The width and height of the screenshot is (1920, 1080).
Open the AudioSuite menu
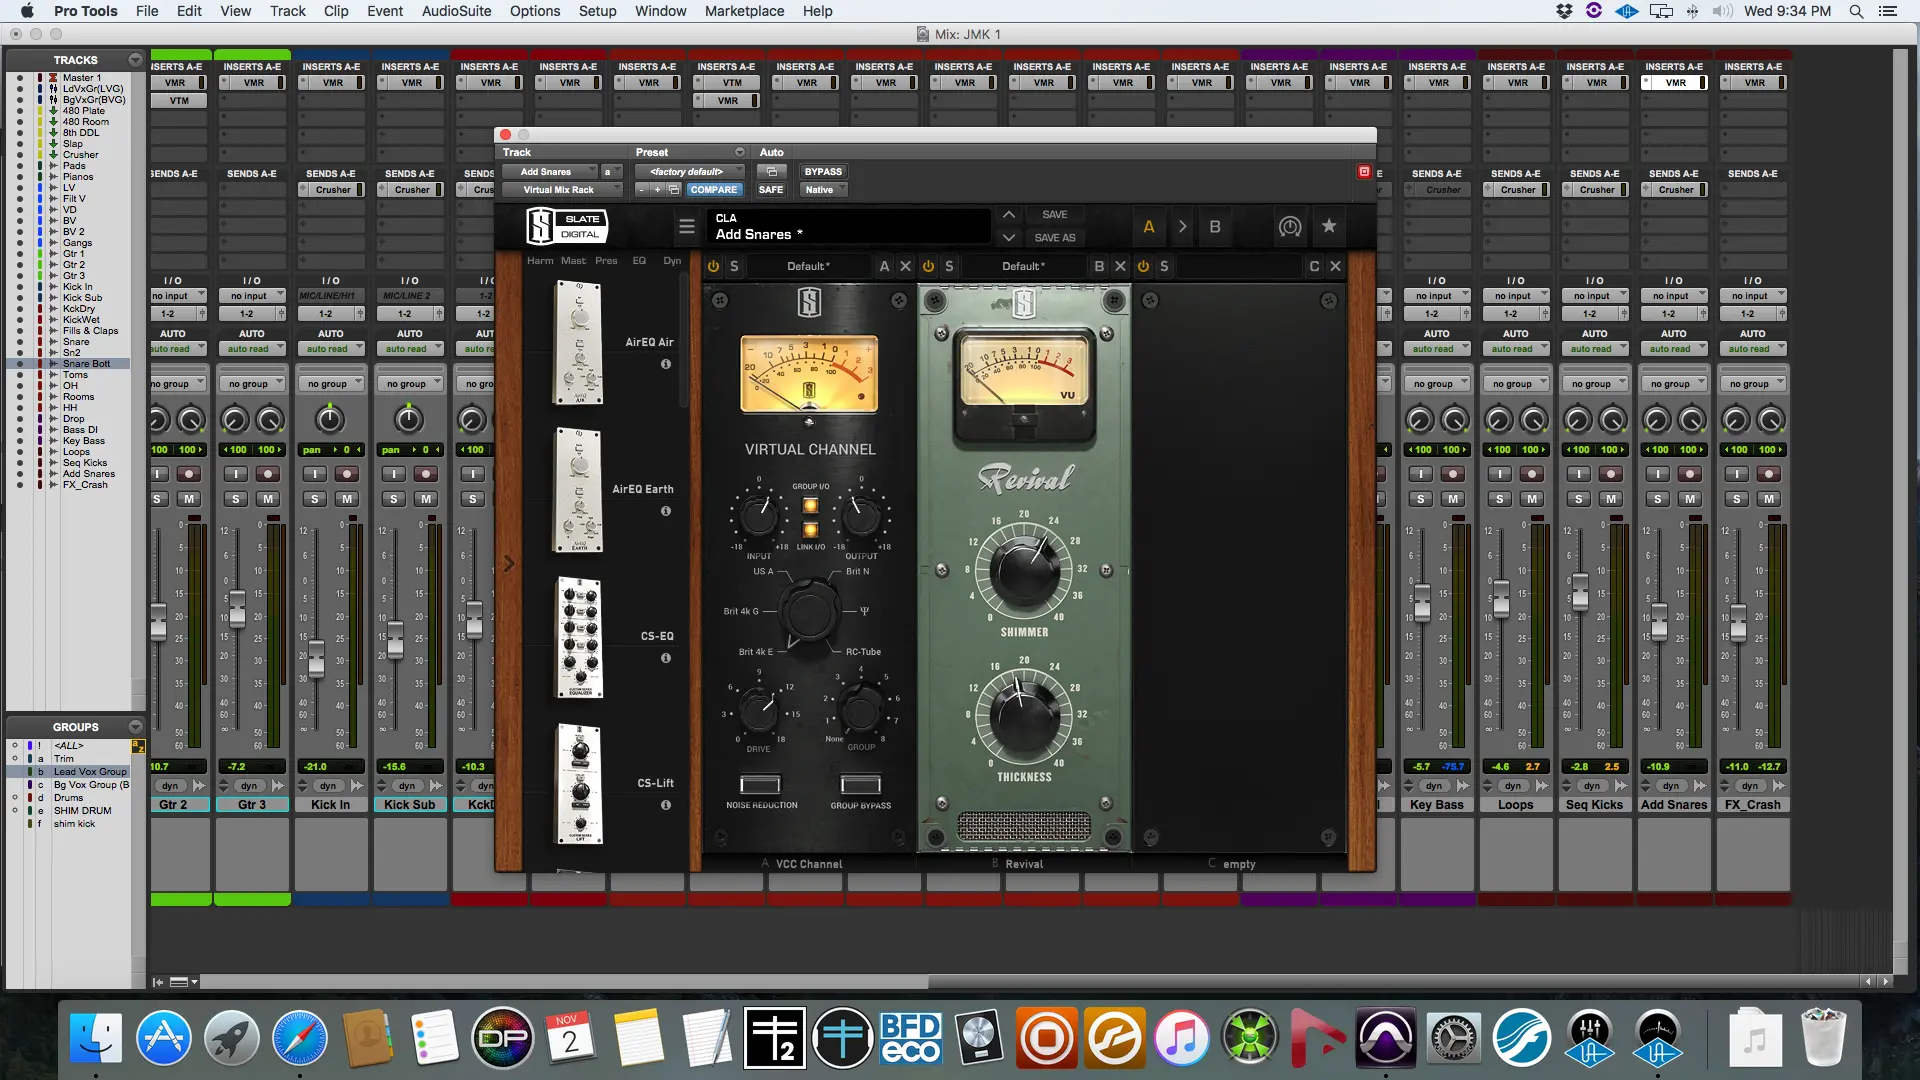pos(456,11)
